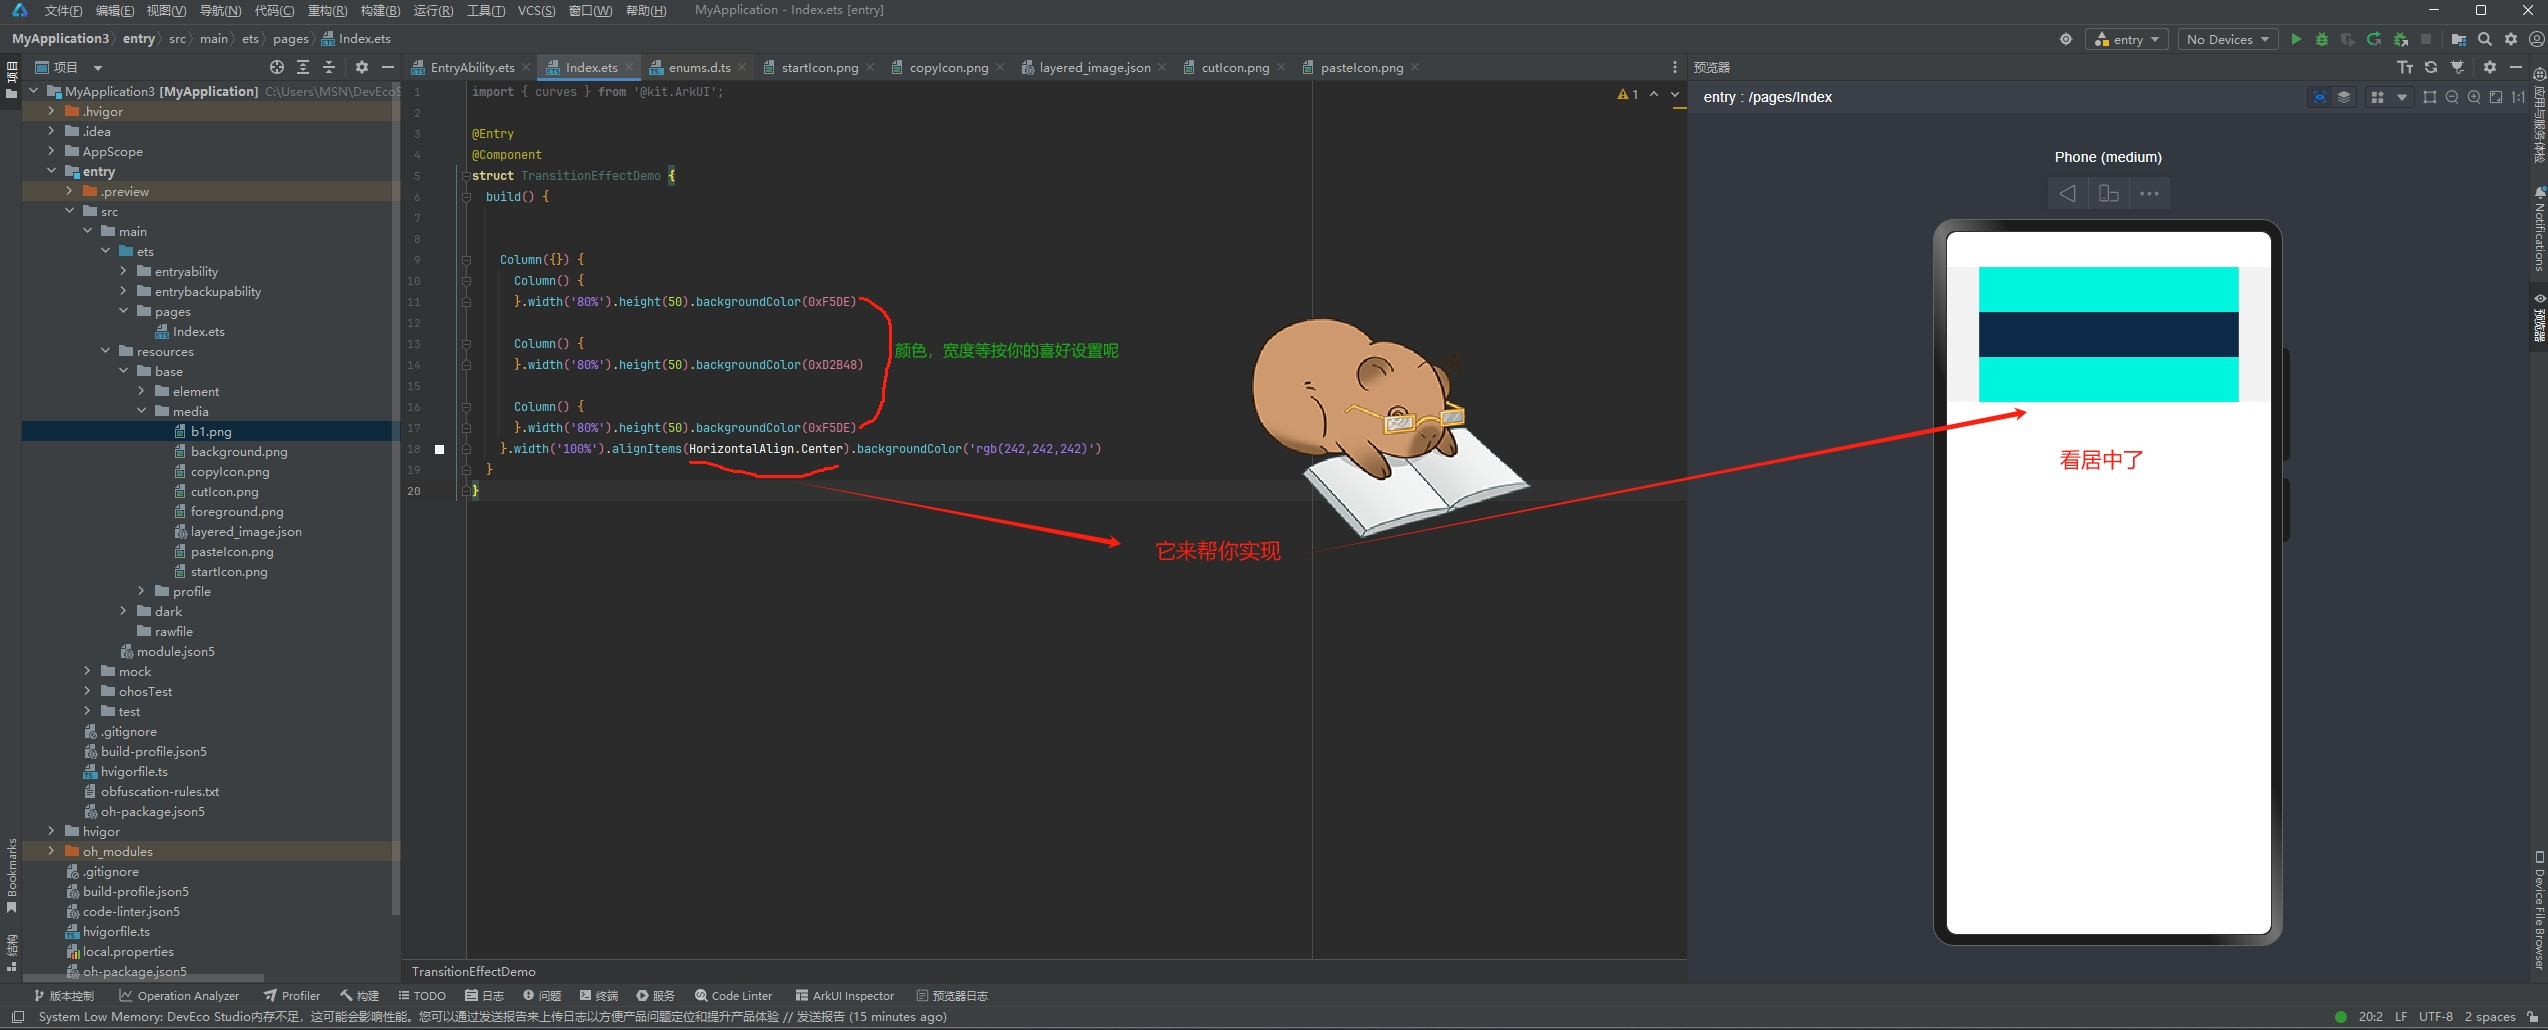Open the 文件(F) menu
Viewport: 2548px width, 1030px height.
tap(63, 10)
